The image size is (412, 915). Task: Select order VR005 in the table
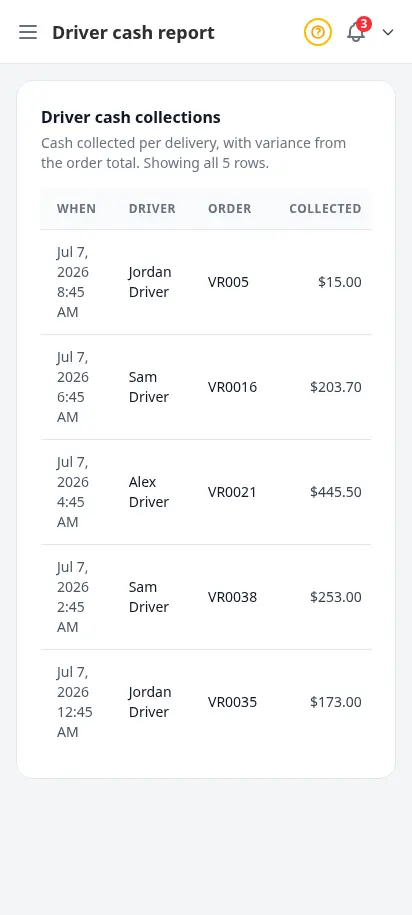coord(228,282)
